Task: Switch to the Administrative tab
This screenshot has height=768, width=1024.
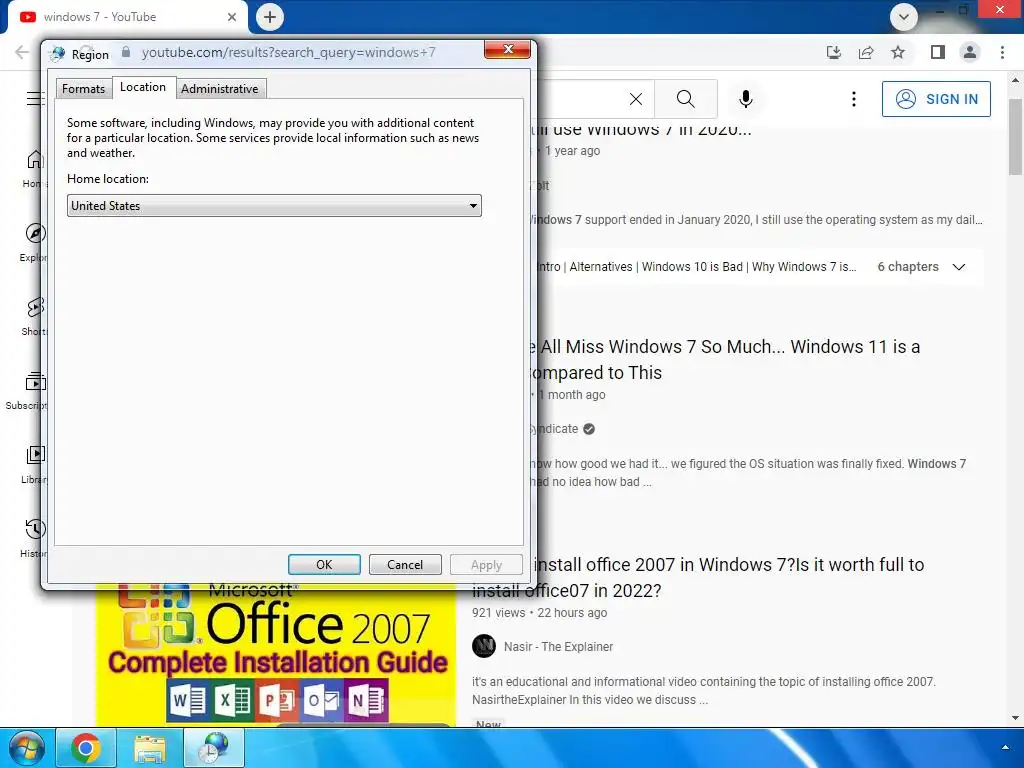Action: pos(219,89)
